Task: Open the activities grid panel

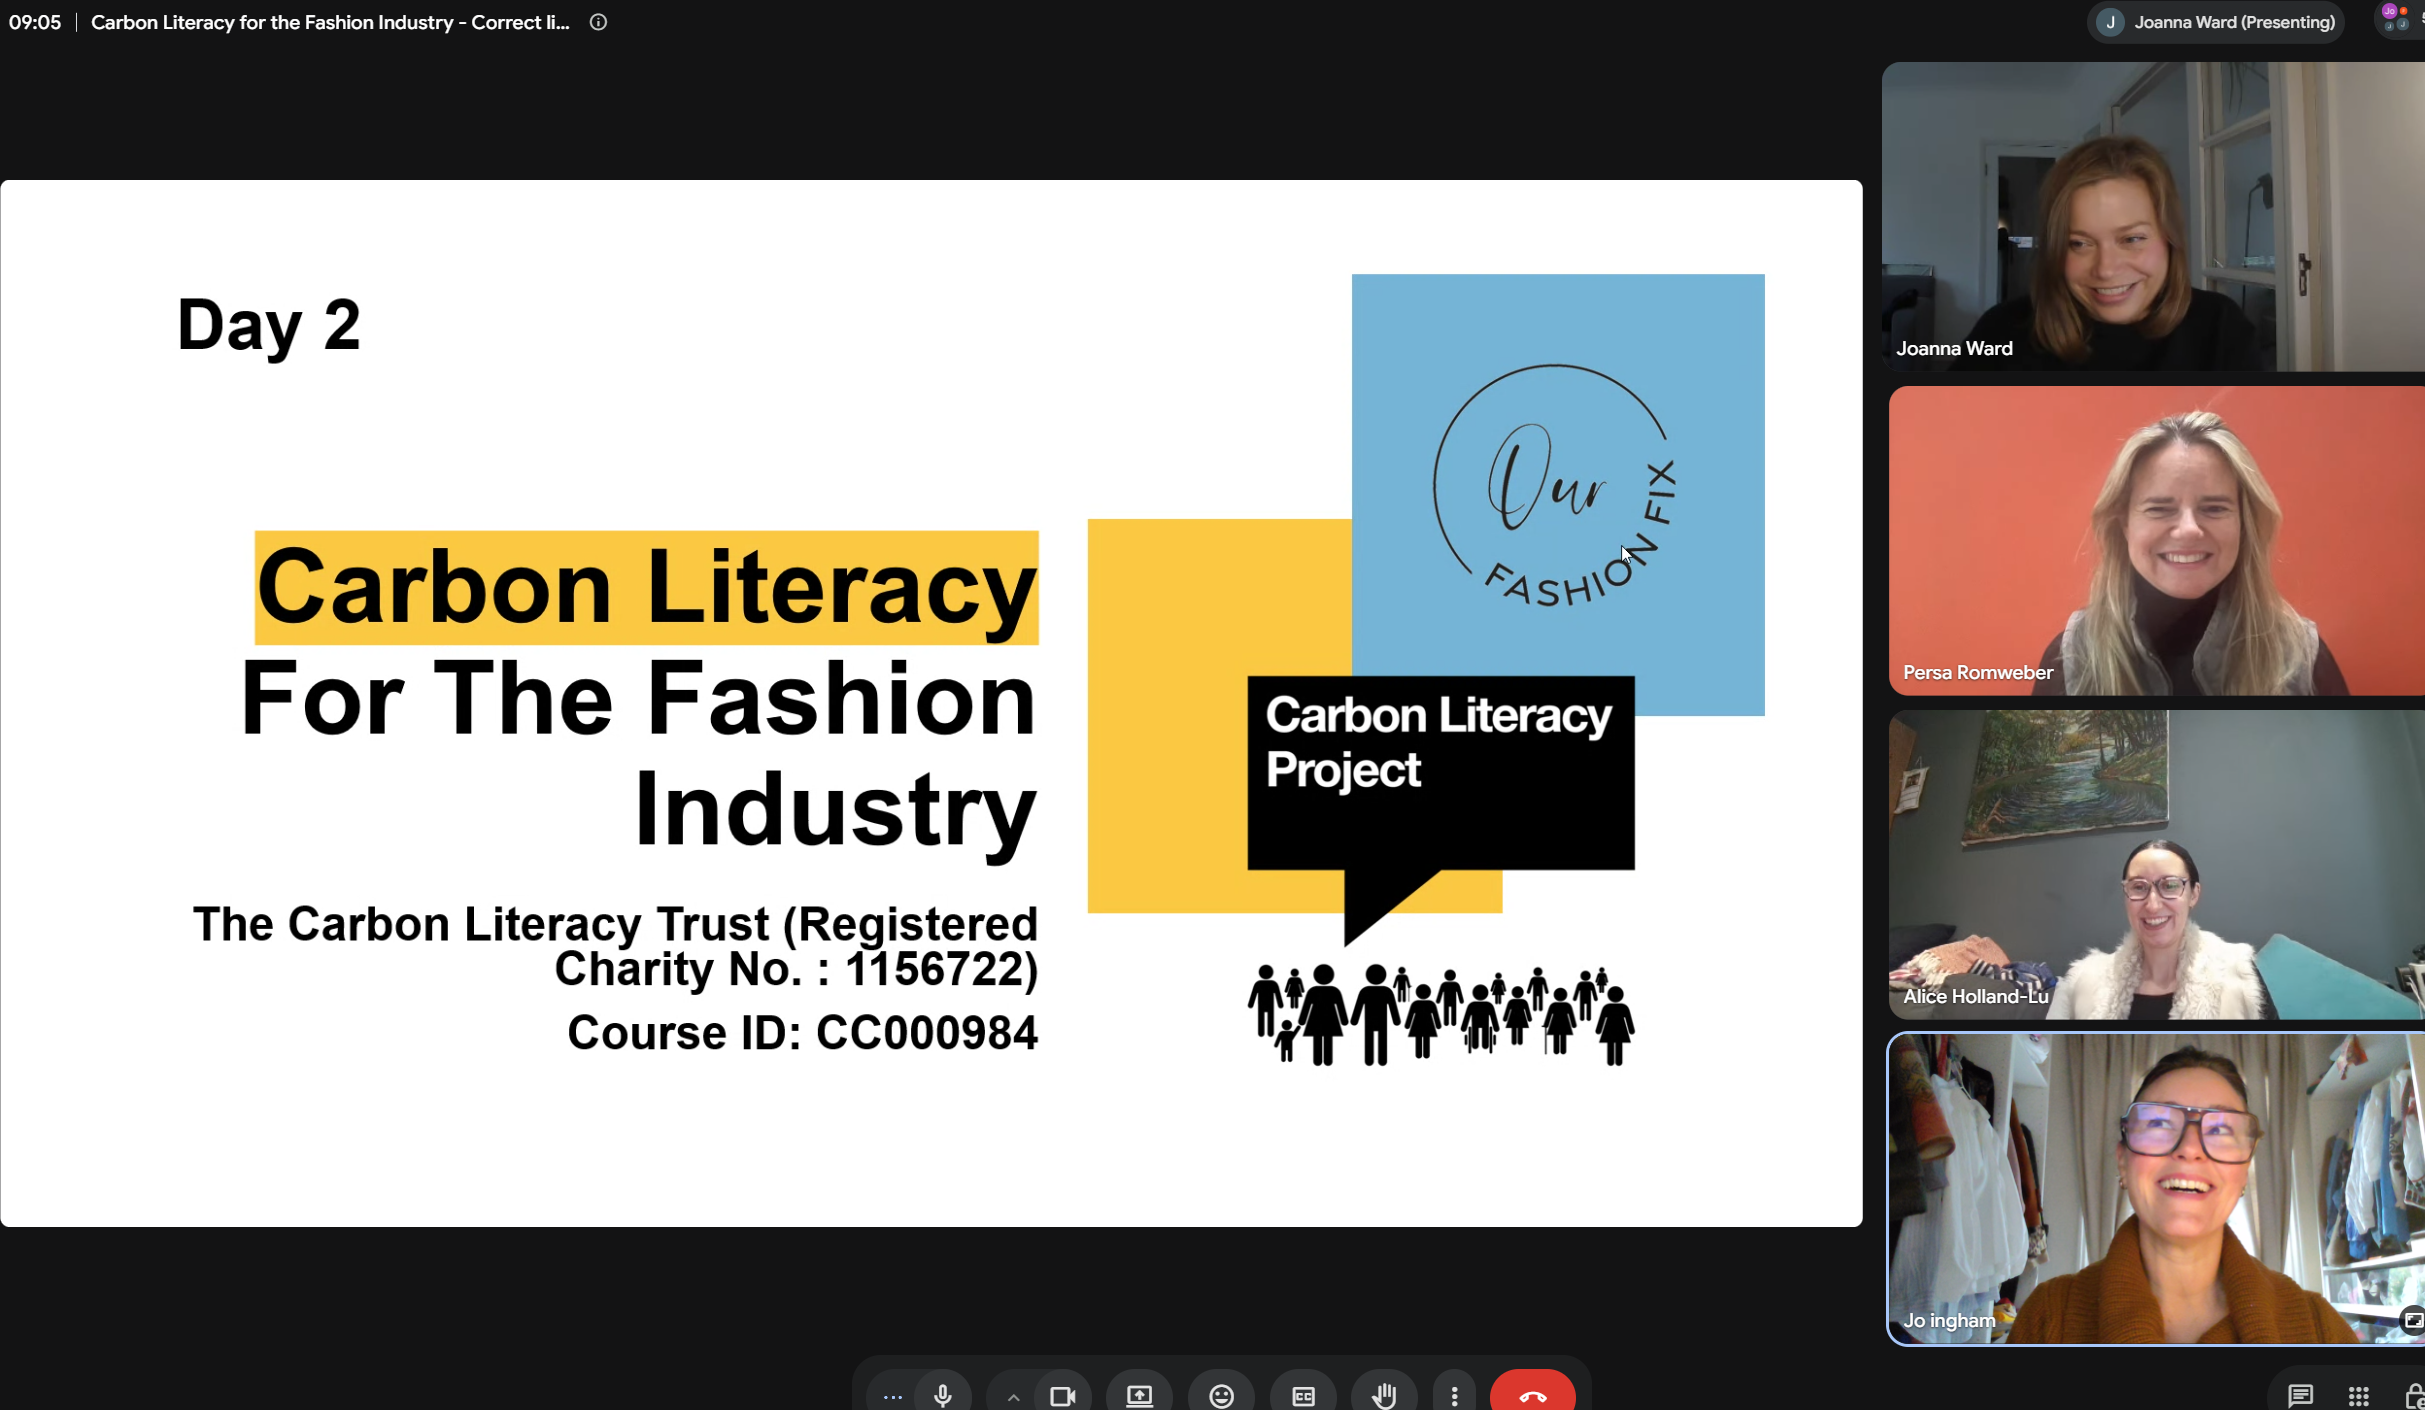Action: [x=2358, y=1394]
